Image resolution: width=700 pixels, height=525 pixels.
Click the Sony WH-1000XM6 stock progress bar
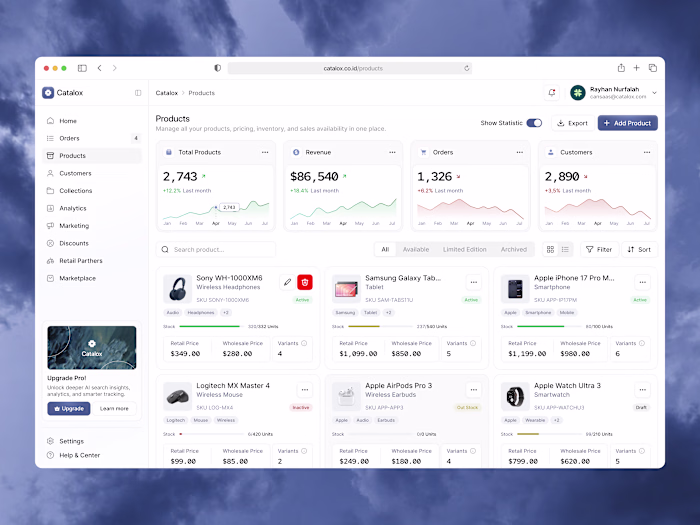(x=210, y=326)
